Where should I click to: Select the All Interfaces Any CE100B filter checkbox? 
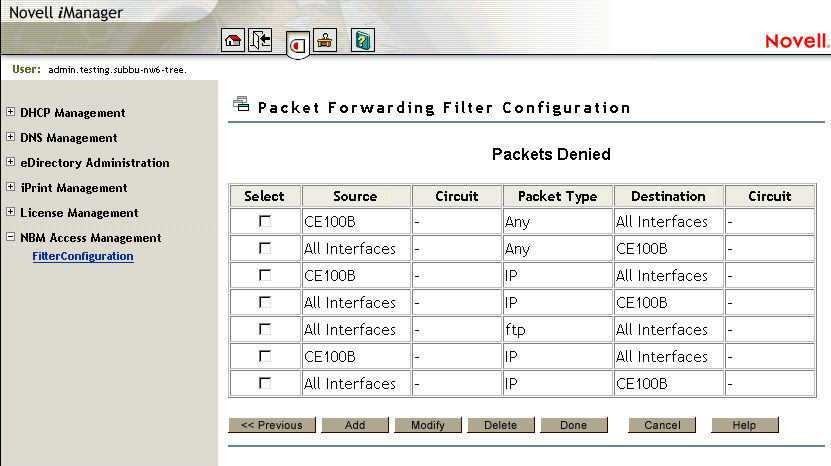tap(265, 248)
